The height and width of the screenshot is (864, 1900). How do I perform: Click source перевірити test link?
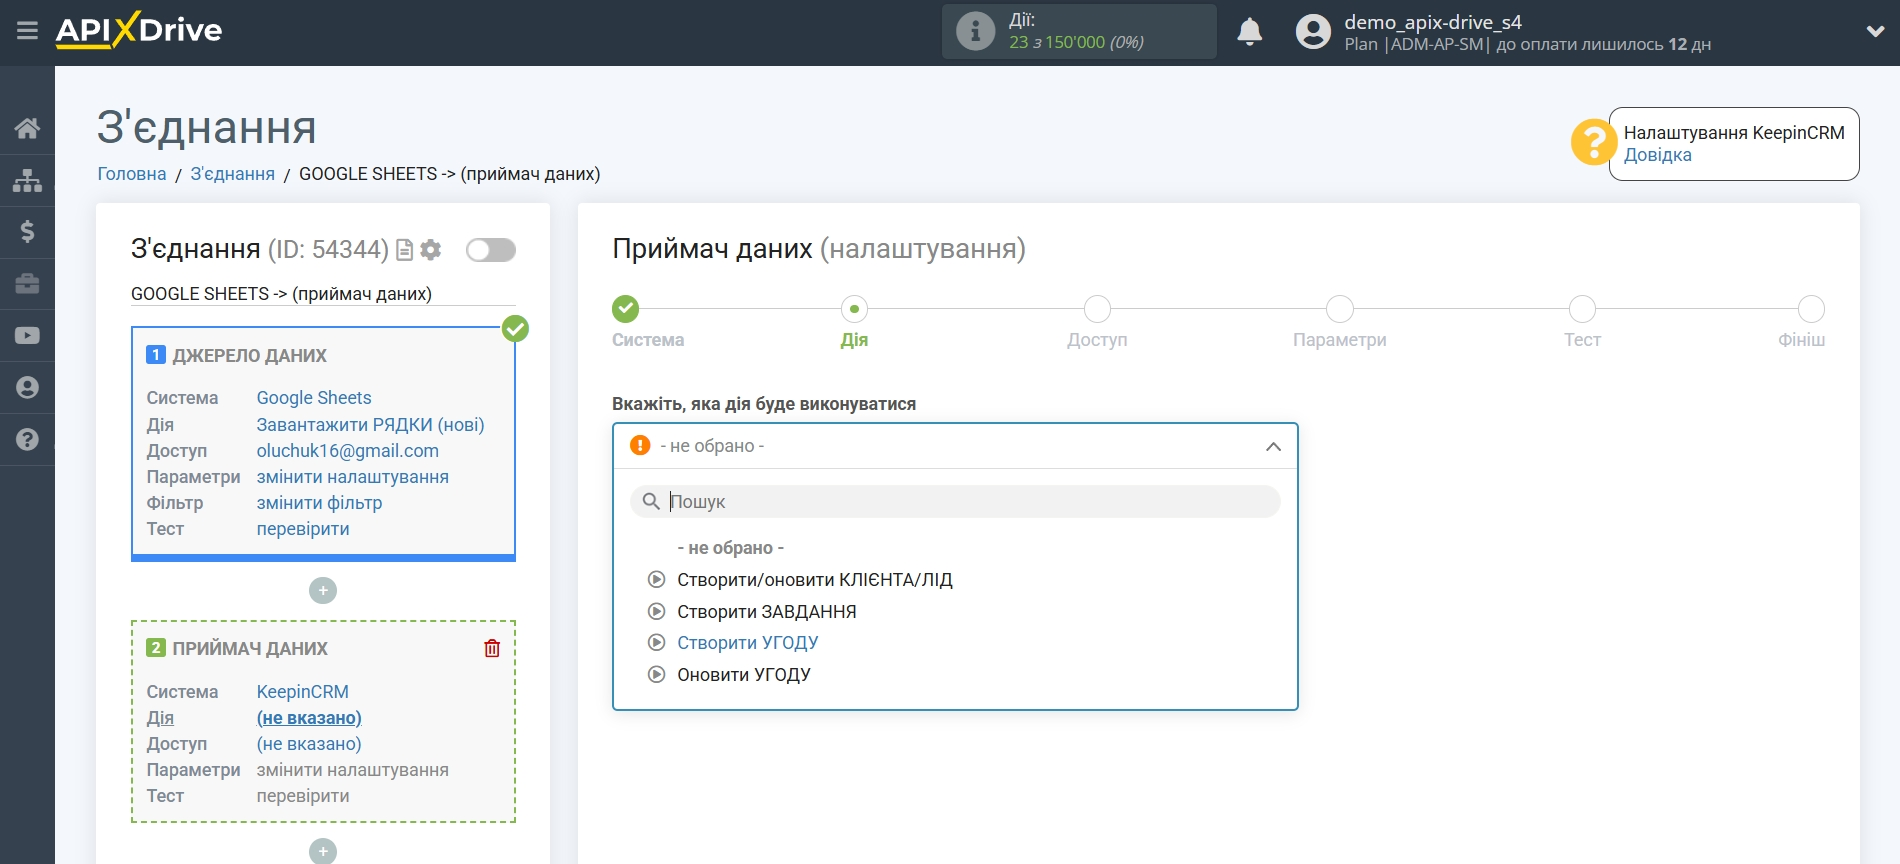coord(303,529)
